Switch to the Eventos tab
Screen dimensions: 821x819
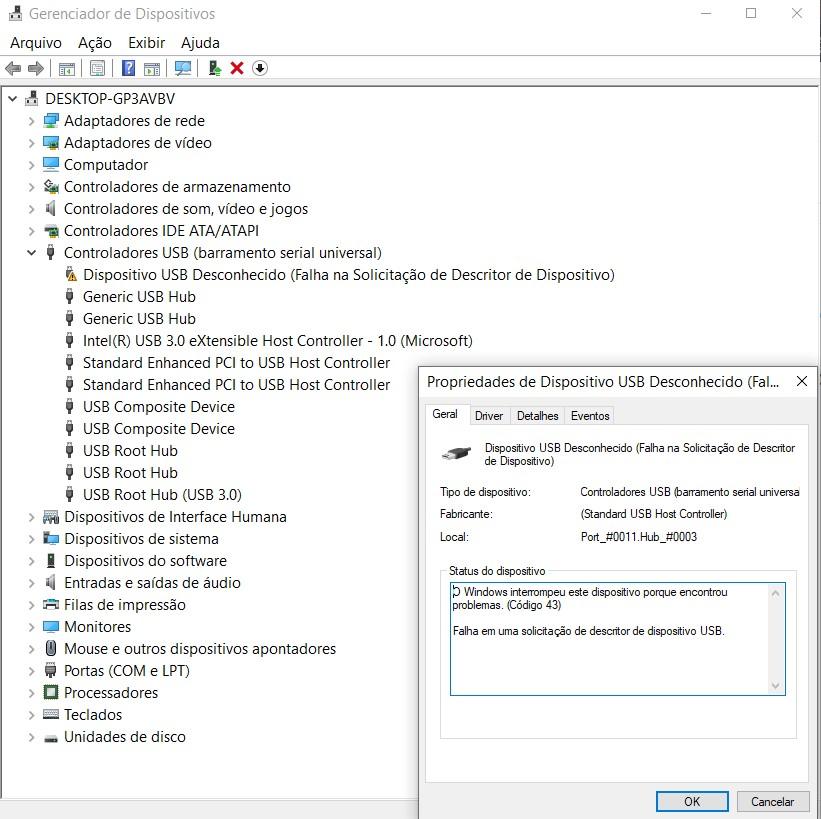[590, 416]
